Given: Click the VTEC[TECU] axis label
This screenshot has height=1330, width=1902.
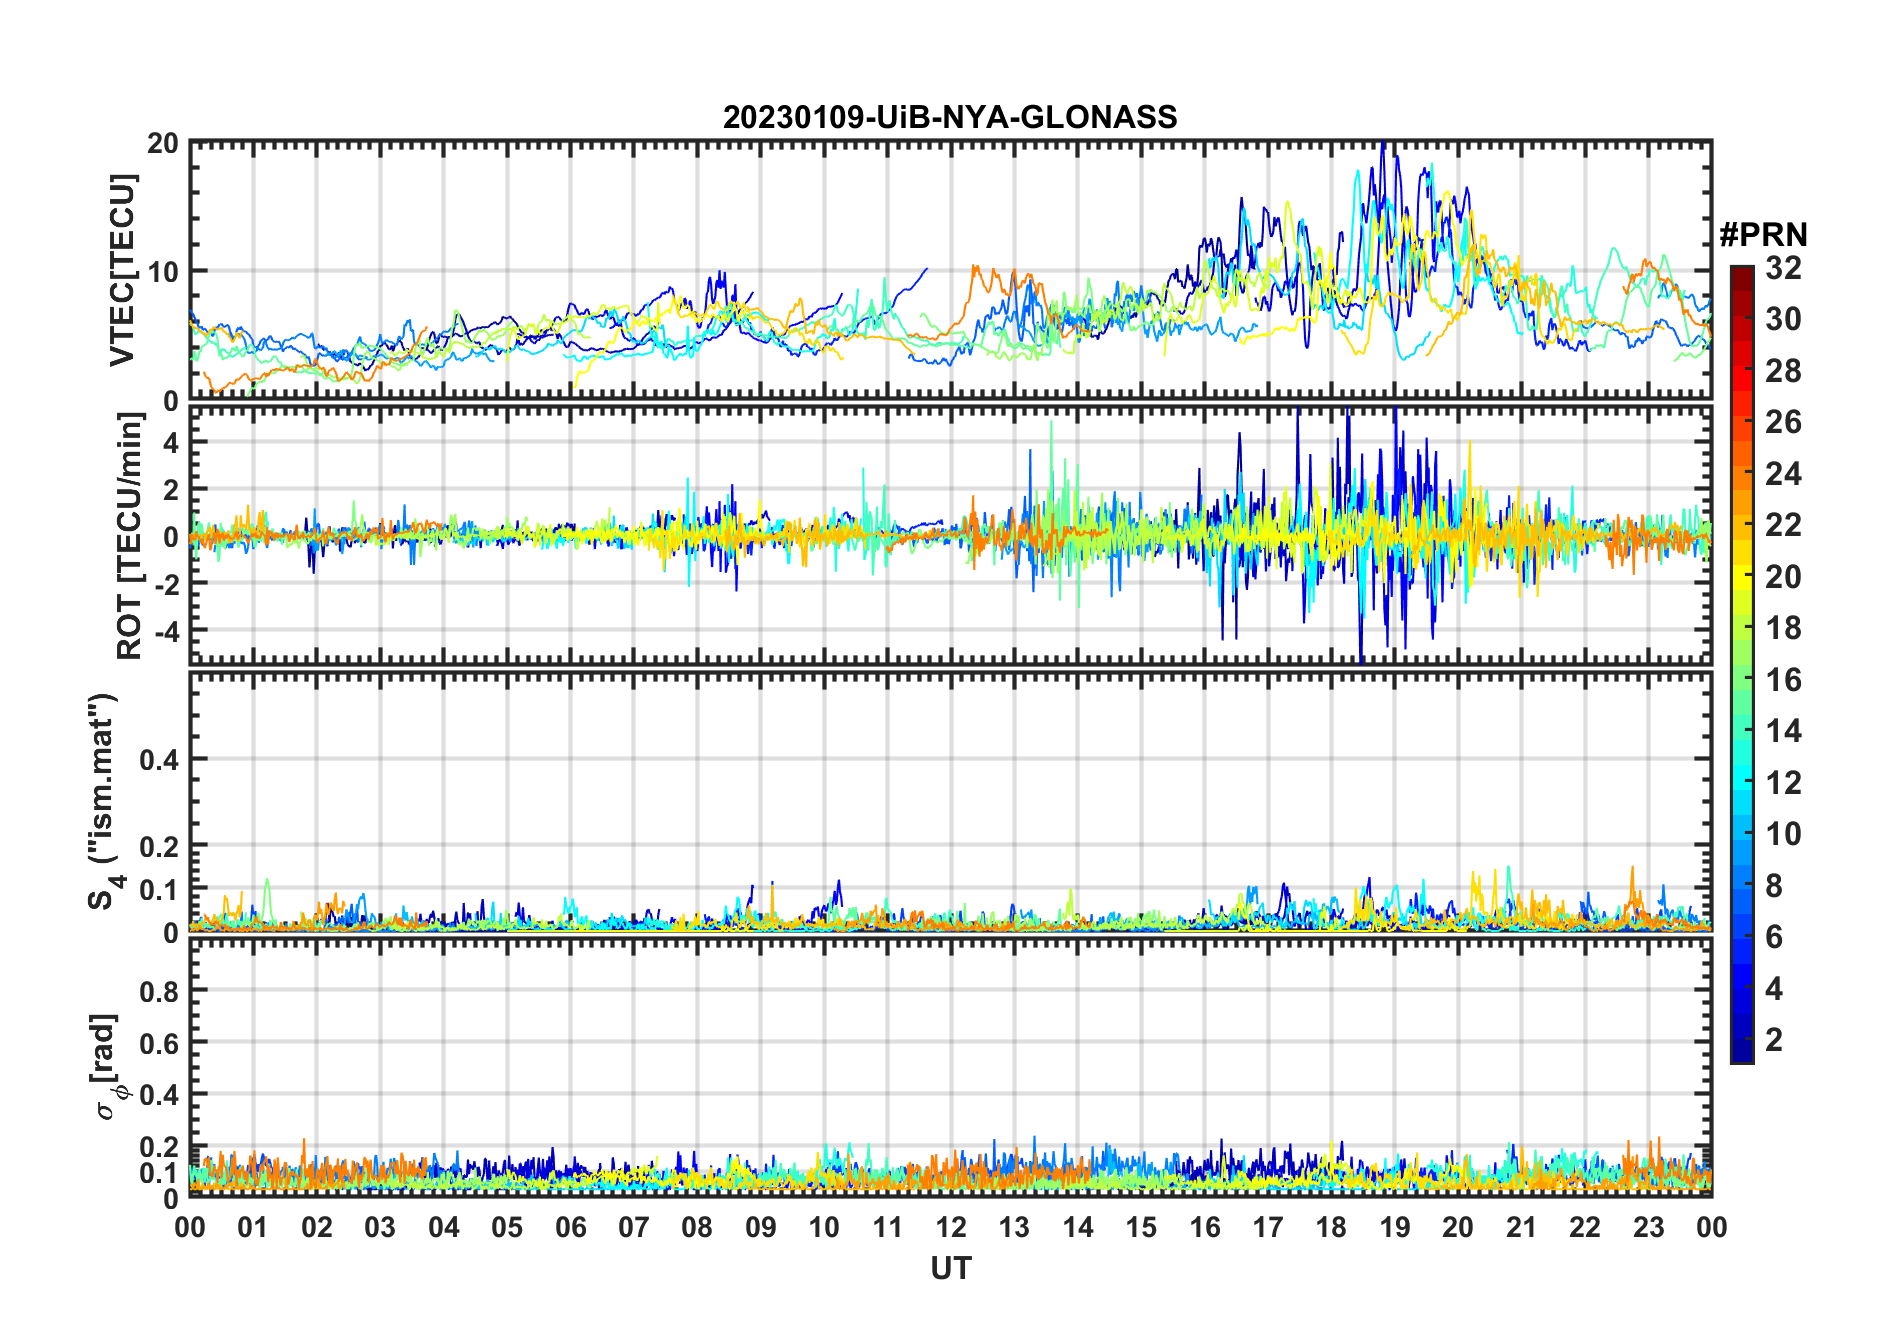Looking at the screenshot, I should tap(122, 271).
